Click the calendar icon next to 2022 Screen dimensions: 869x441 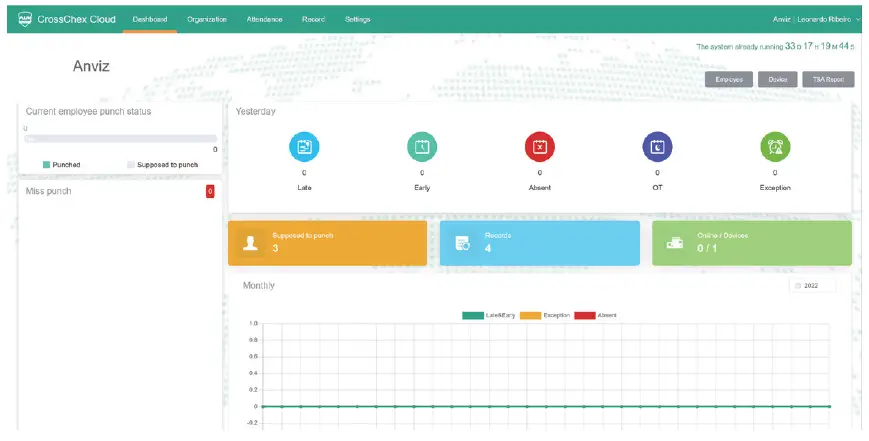tap(798, 286)
